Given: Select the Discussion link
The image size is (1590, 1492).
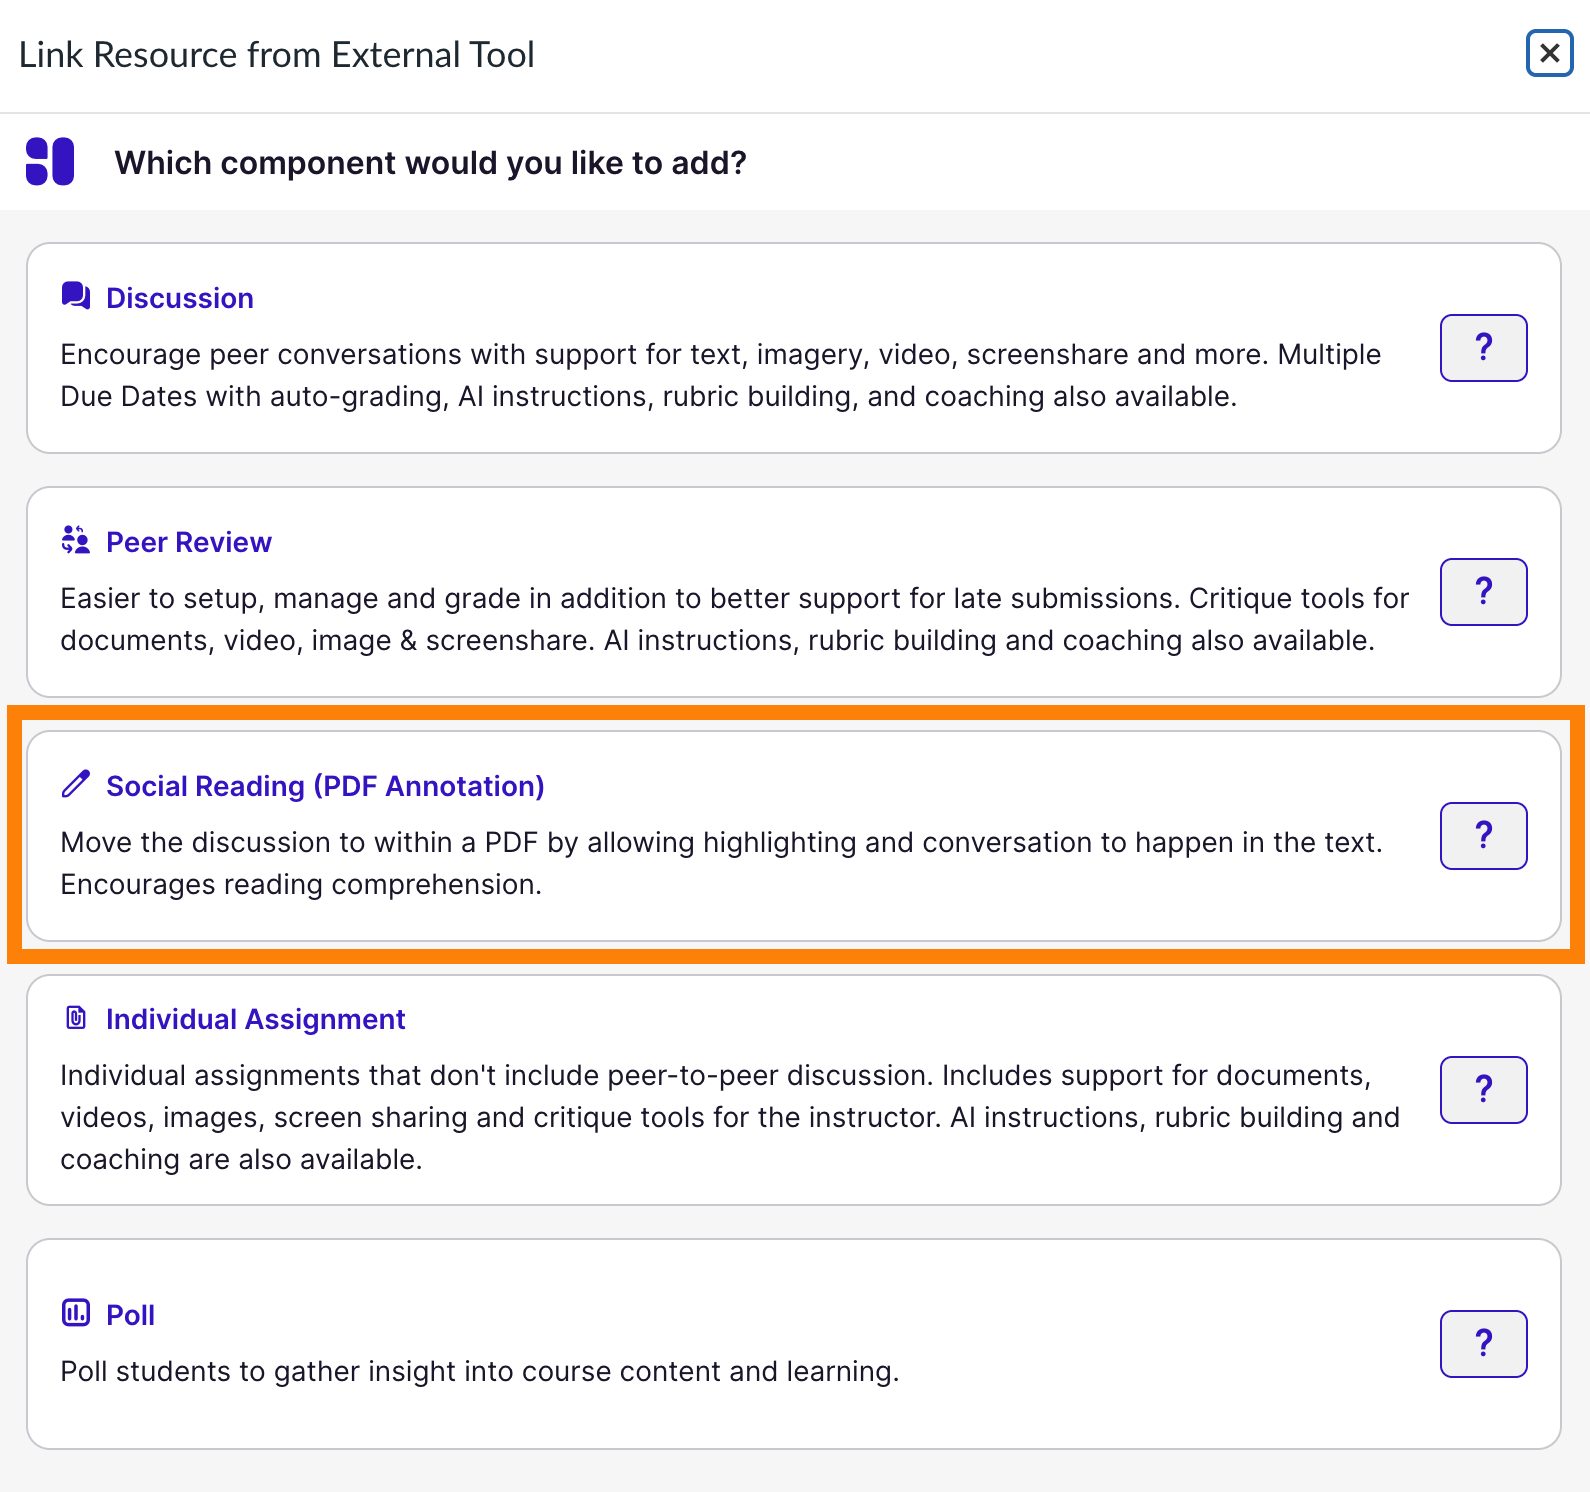Looking at the screenshot, I should [x=180, y=297].
